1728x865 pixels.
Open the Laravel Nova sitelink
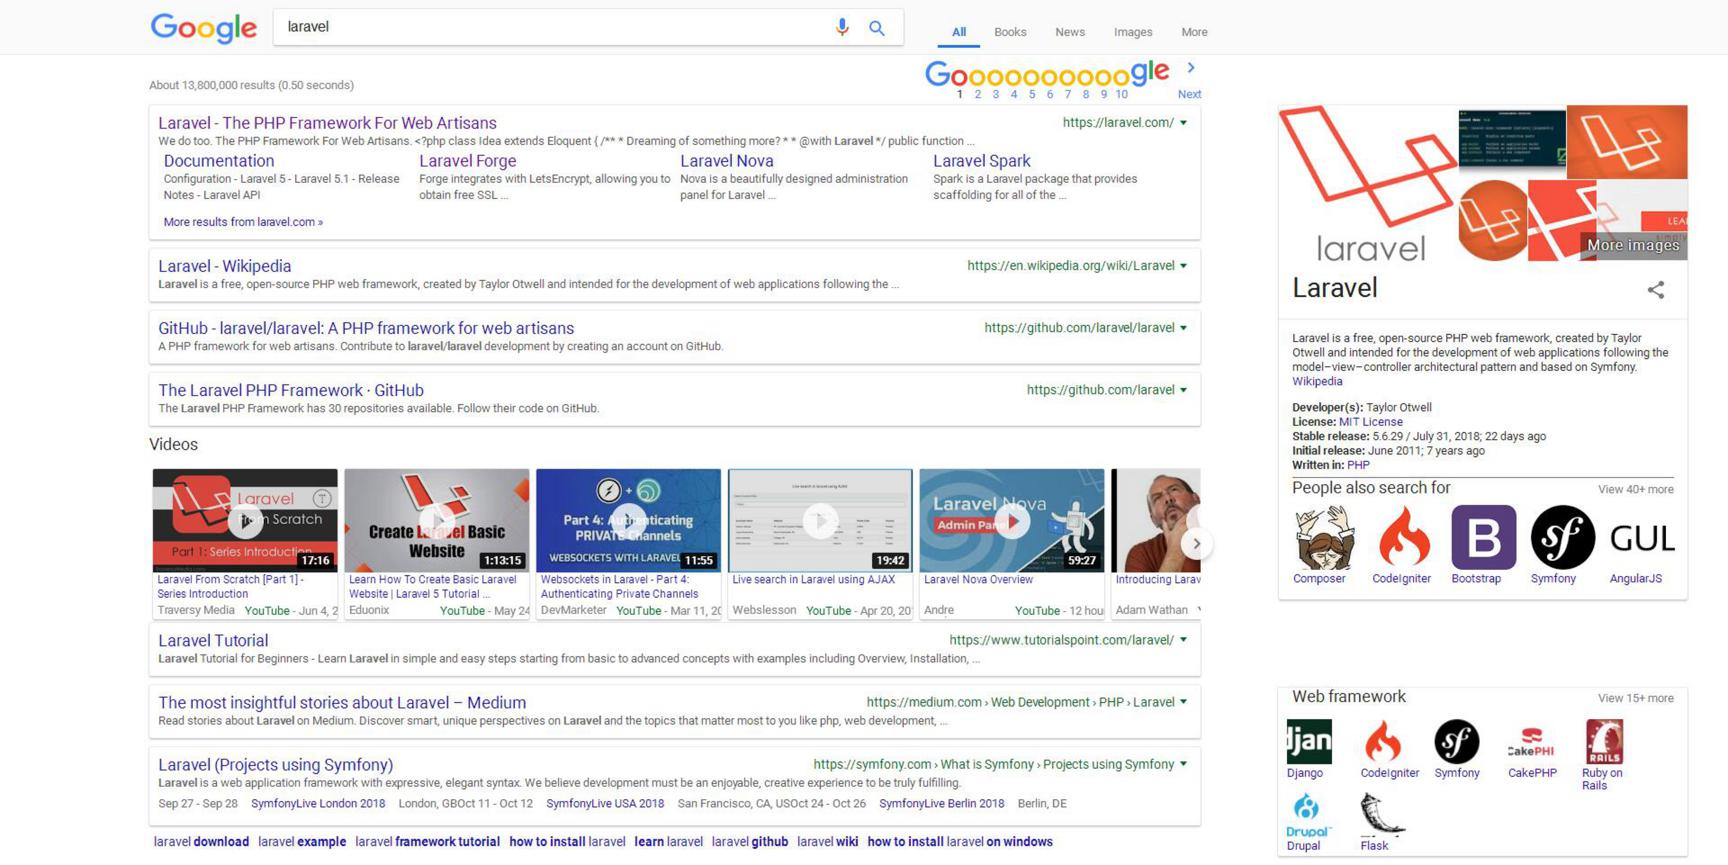(726, 161)
